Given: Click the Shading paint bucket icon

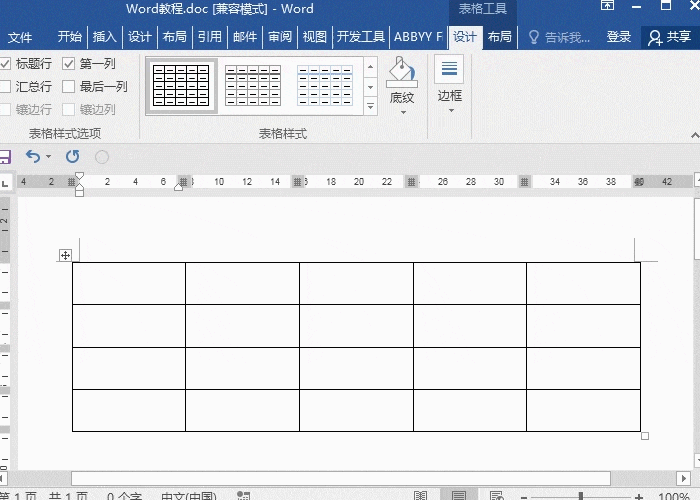Looking at the screenshot, I should [401, 71].
